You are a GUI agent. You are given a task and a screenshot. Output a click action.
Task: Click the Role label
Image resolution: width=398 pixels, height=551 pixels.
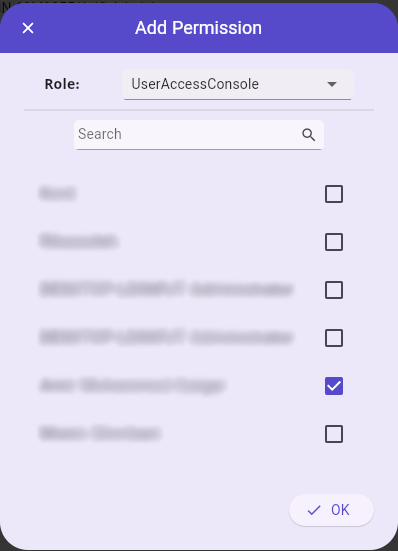pyautogui.click(x=62, y=84)
